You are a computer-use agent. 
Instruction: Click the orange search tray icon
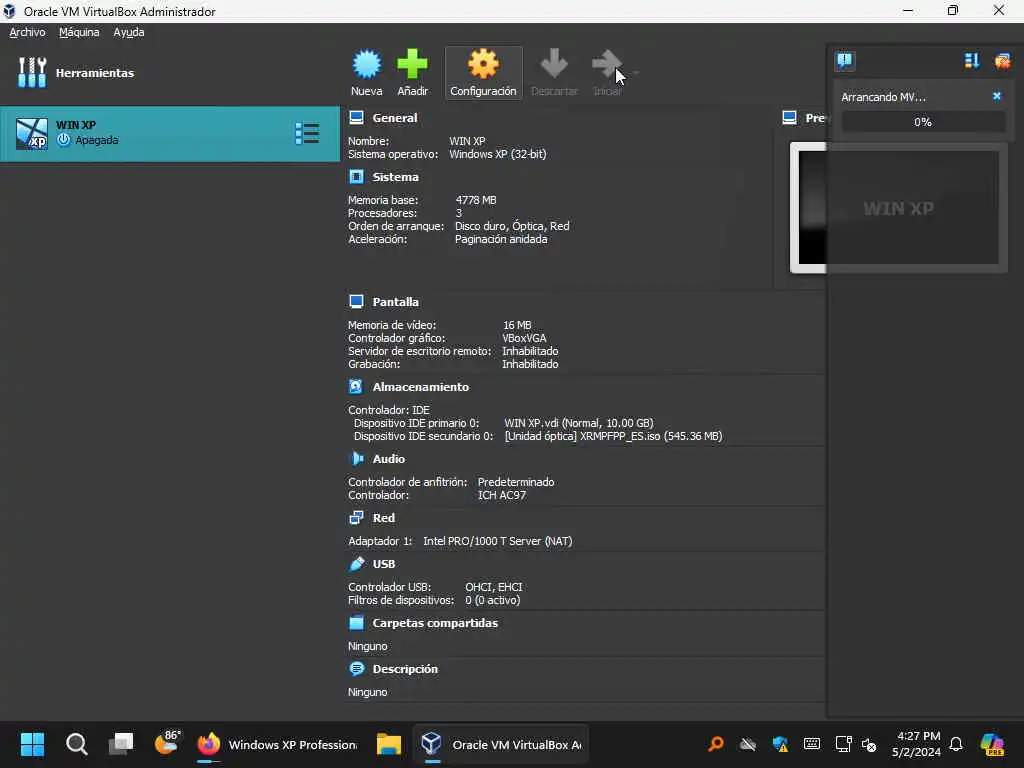[716, 744]
